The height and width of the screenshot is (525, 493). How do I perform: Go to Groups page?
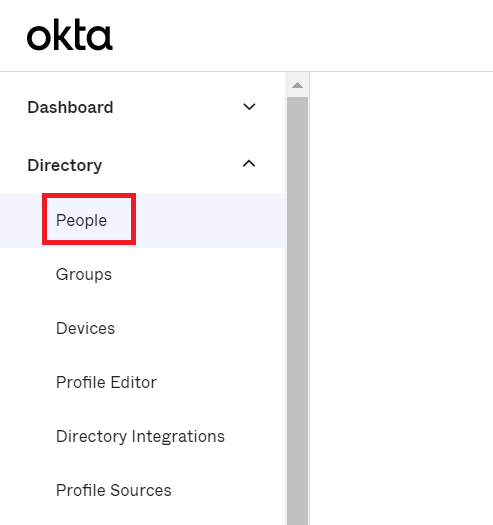point(84,275)
